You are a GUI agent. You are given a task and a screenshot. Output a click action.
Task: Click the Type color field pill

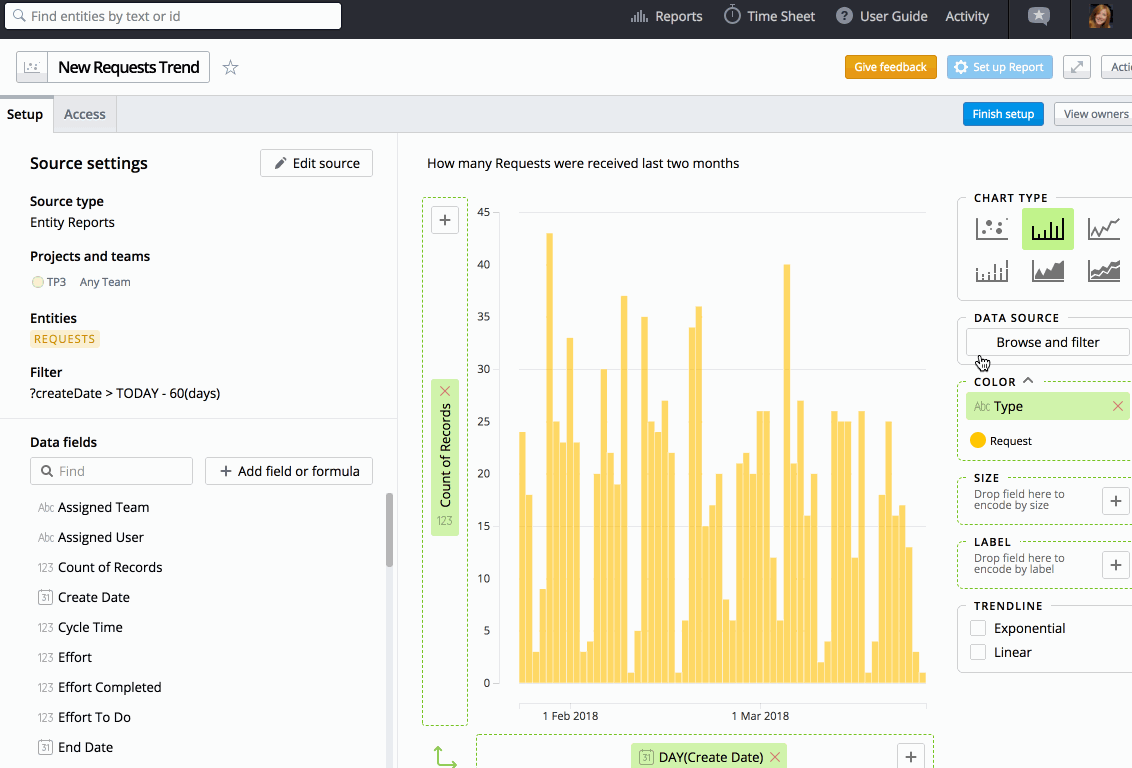(x=1046, y=406)
